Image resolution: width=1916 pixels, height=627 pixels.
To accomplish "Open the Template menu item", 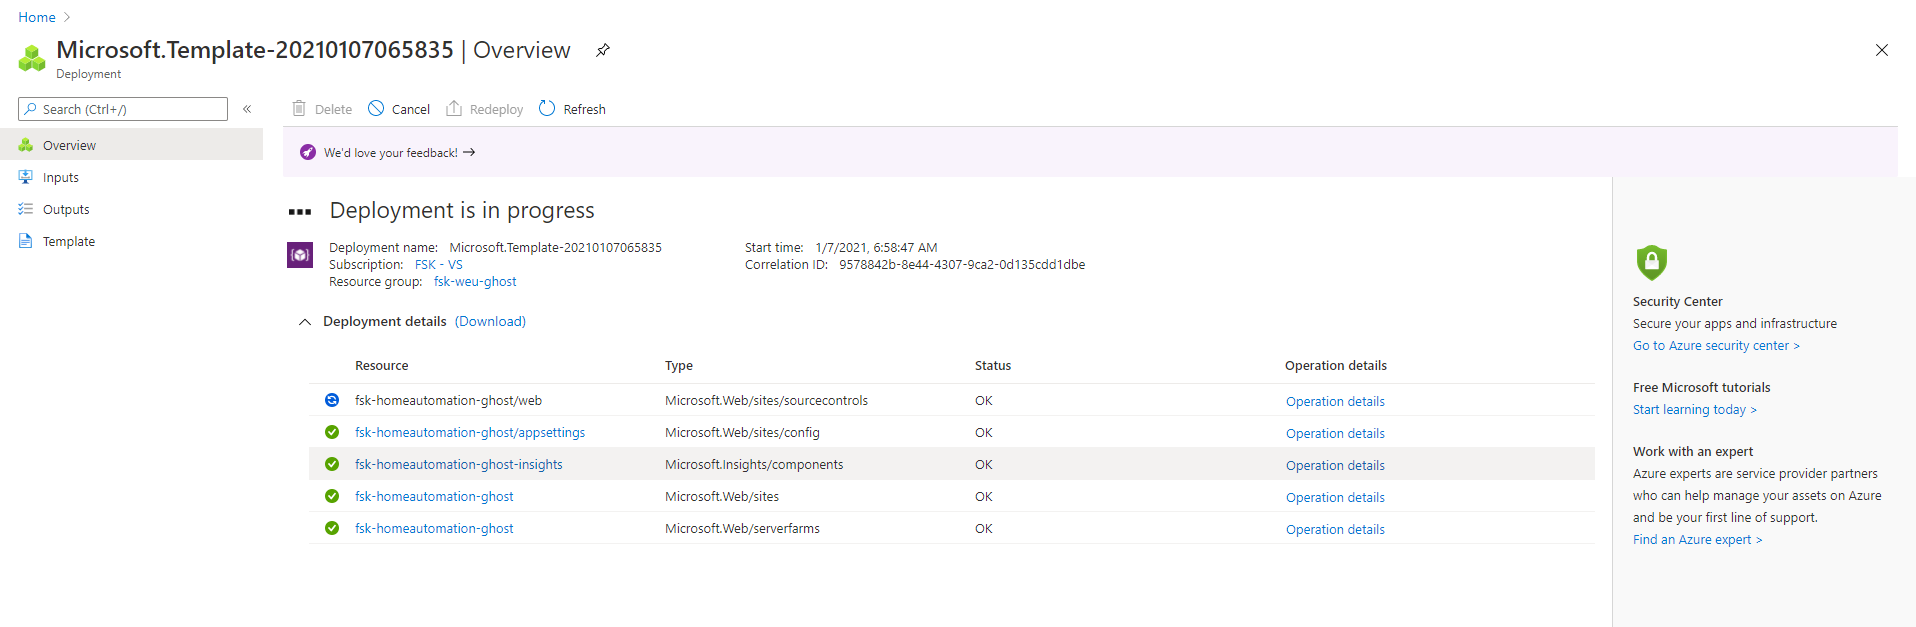I will 131,241.
